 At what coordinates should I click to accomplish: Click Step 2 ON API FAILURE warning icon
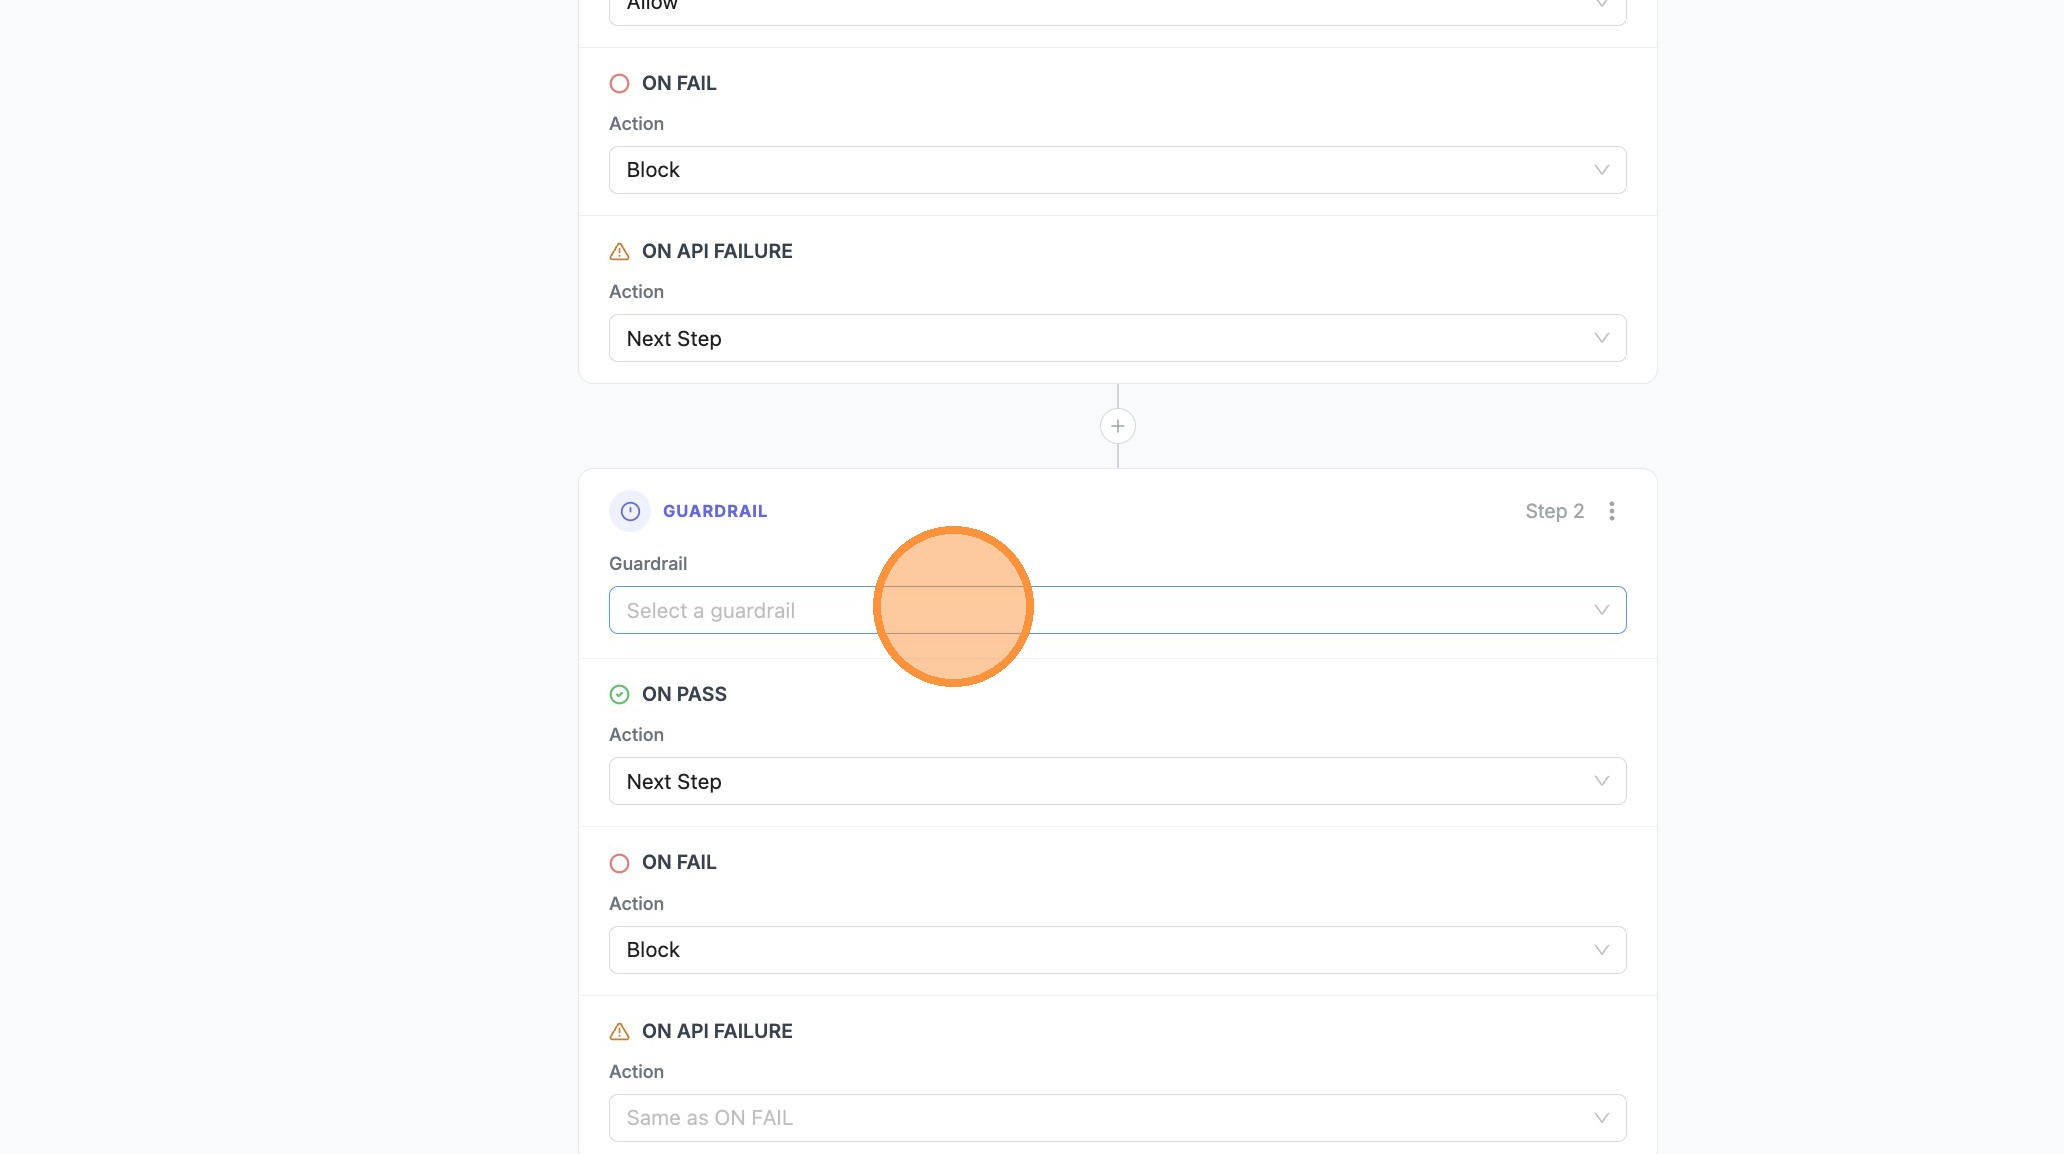tap(619, 1031)
